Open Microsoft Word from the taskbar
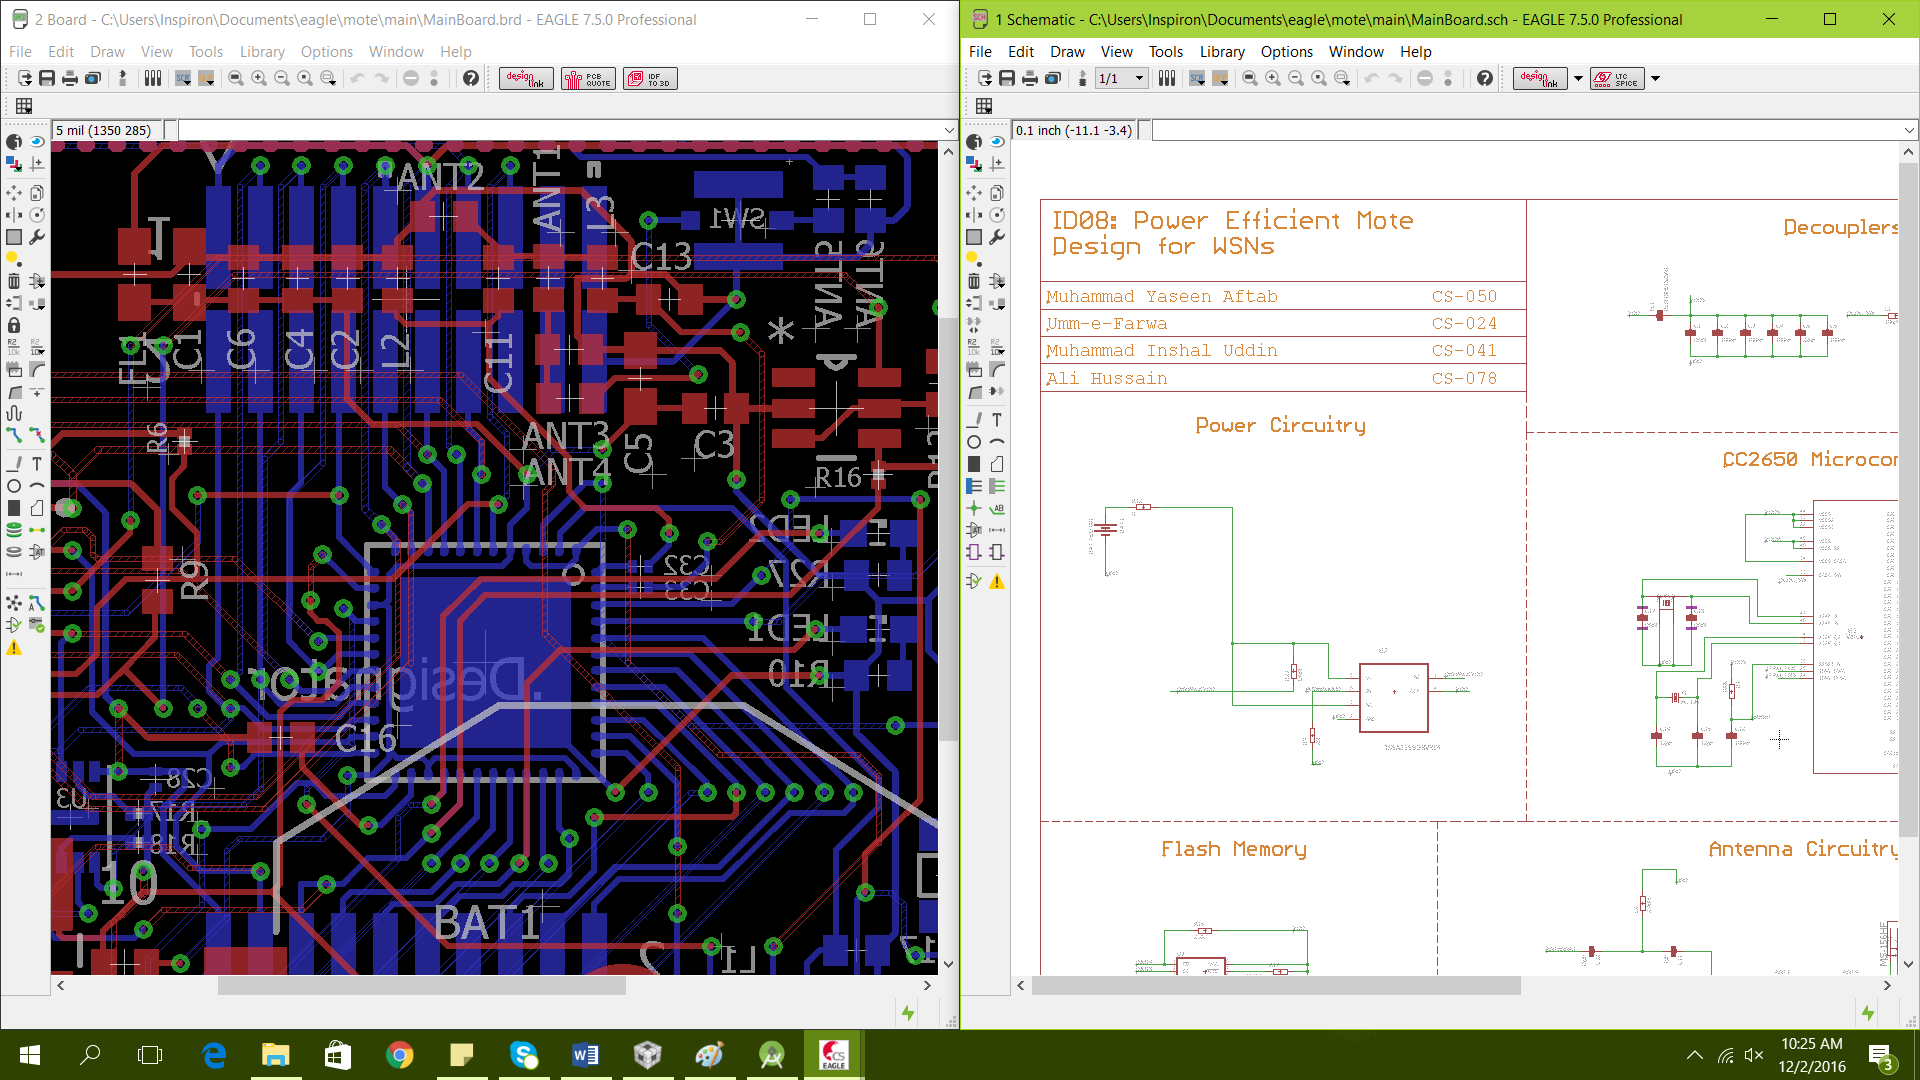The height and width of the screenshot is (1080, 1920). pyautogui.click(x=585, y=1055)
